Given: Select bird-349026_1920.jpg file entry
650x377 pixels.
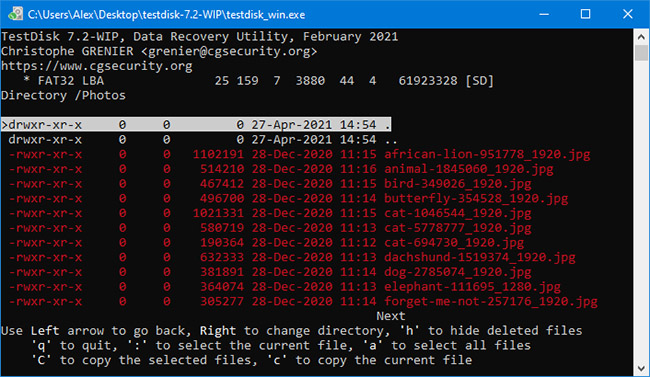Looking at the screenshot, I should coord(270,184).
